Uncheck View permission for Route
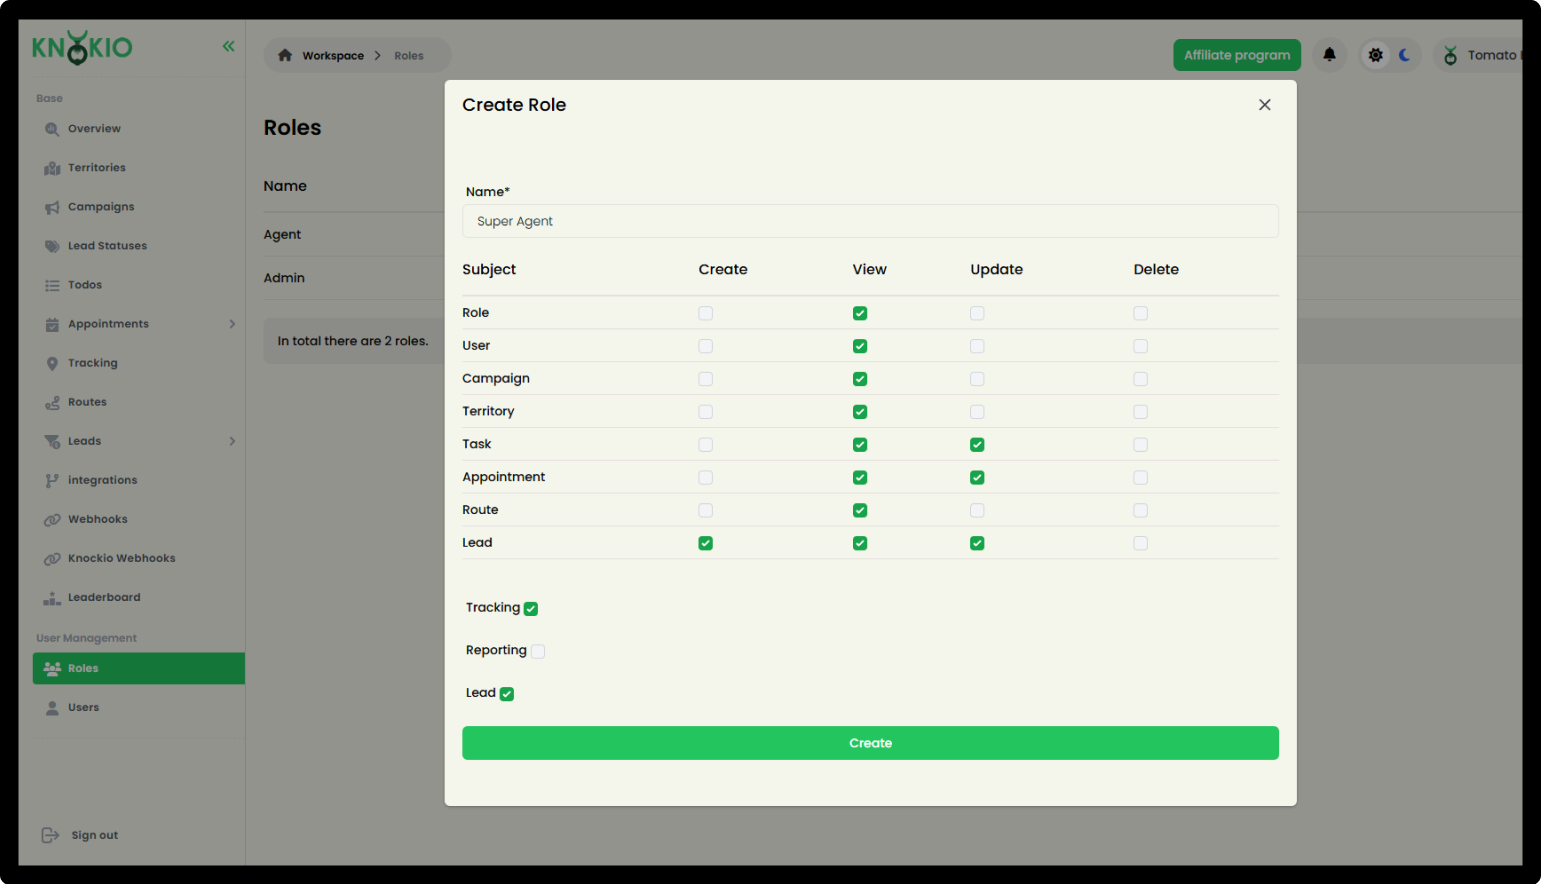 click(860, 510)
